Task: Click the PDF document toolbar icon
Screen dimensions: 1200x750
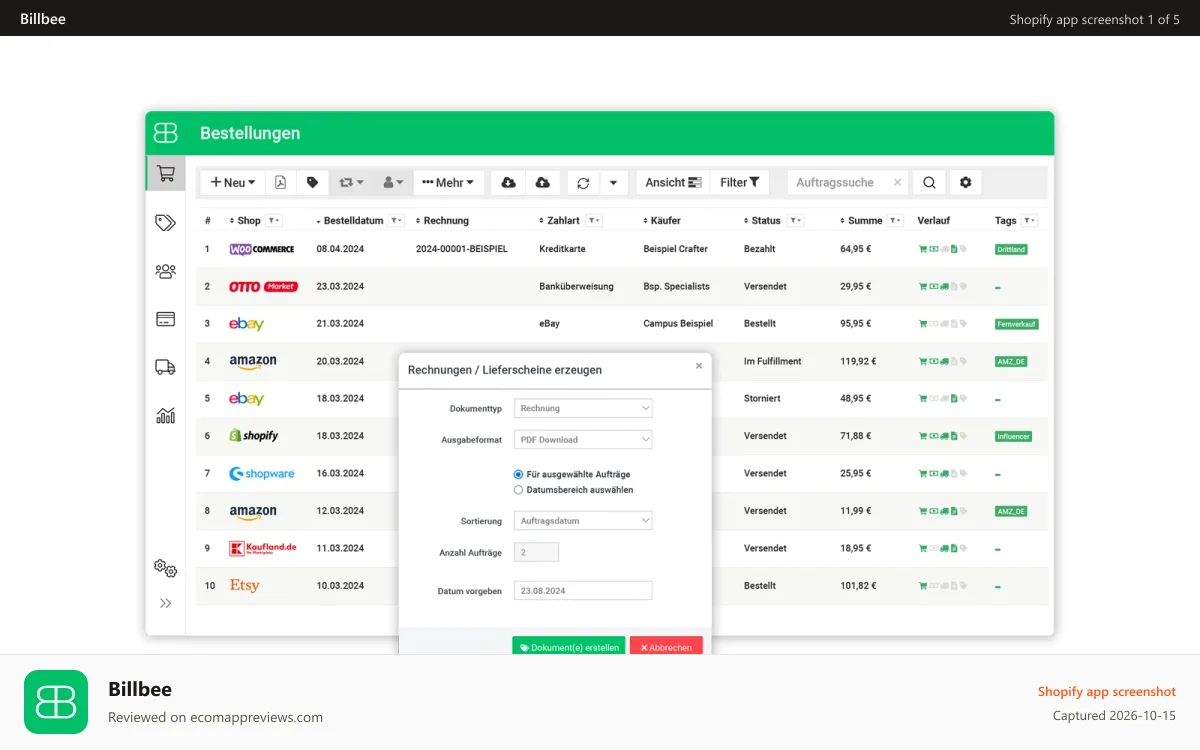Action: [x=280, y=182]
